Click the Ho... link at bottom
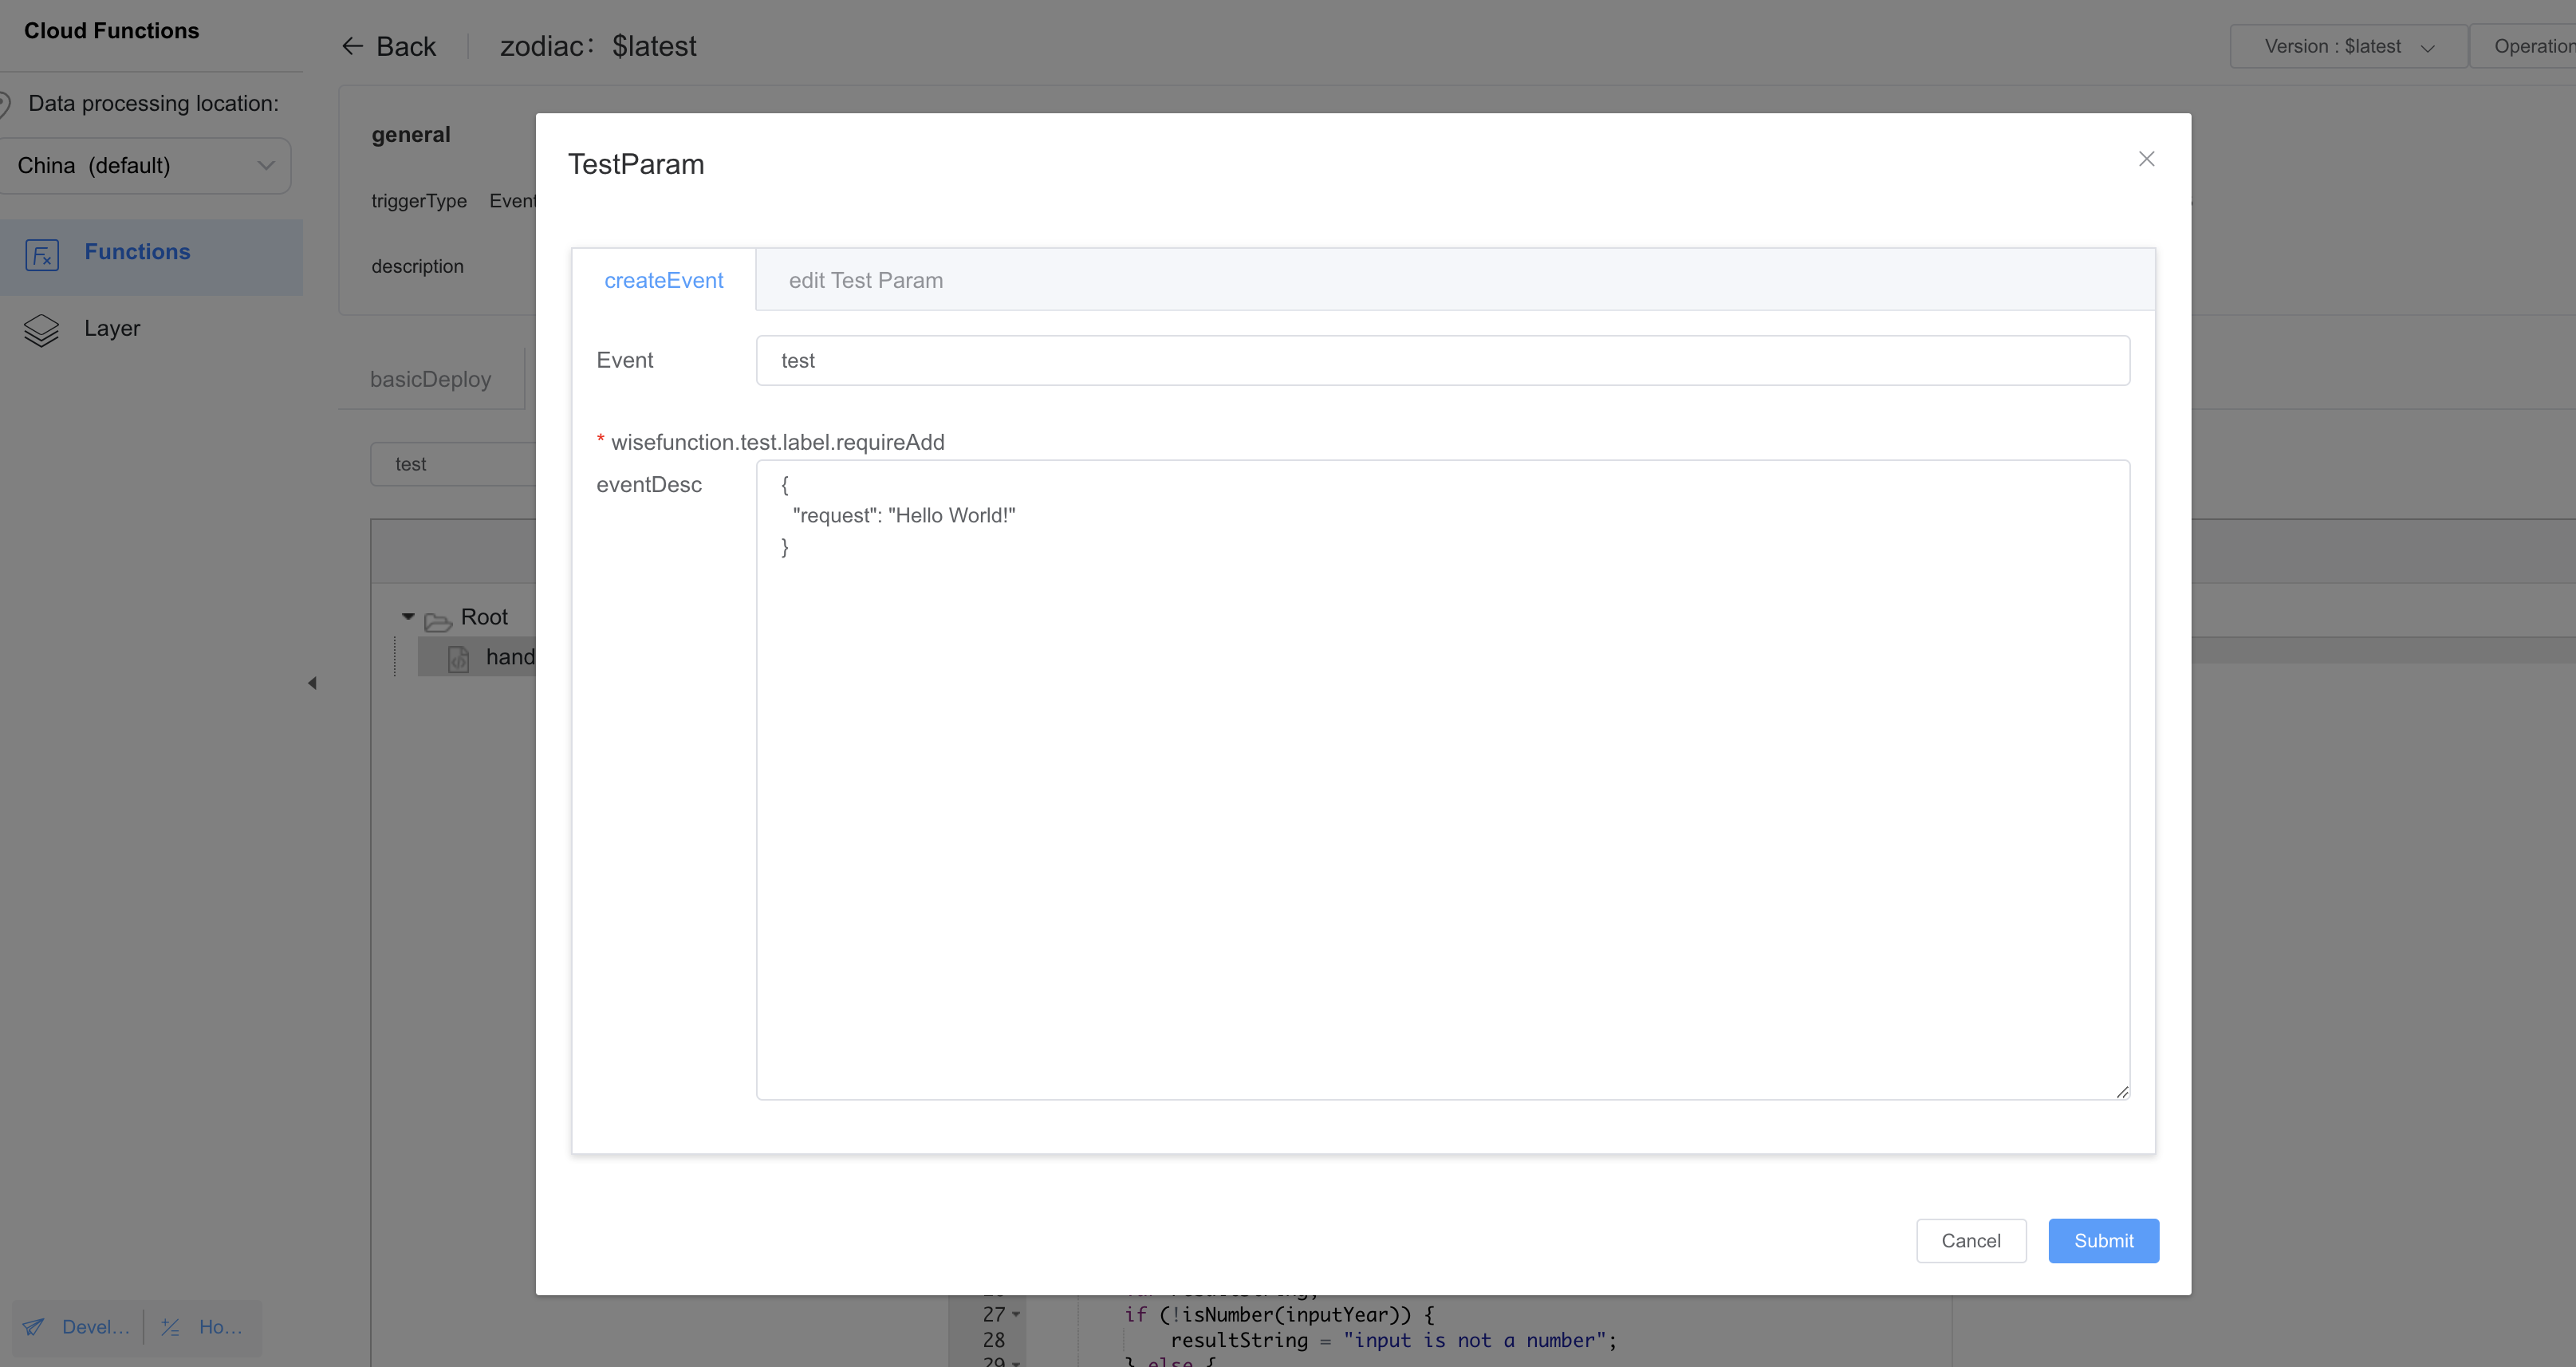Image resolution: width=2576 pixels, height=1367 pixels. [x=220, y=1327]
